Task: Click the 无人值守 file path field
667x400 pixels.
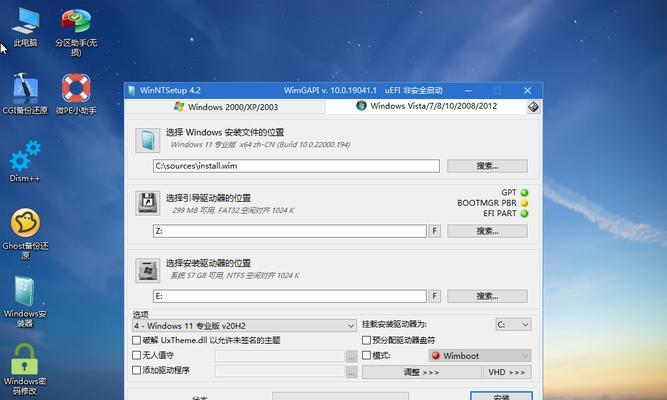Action: [x=280, y=357]
